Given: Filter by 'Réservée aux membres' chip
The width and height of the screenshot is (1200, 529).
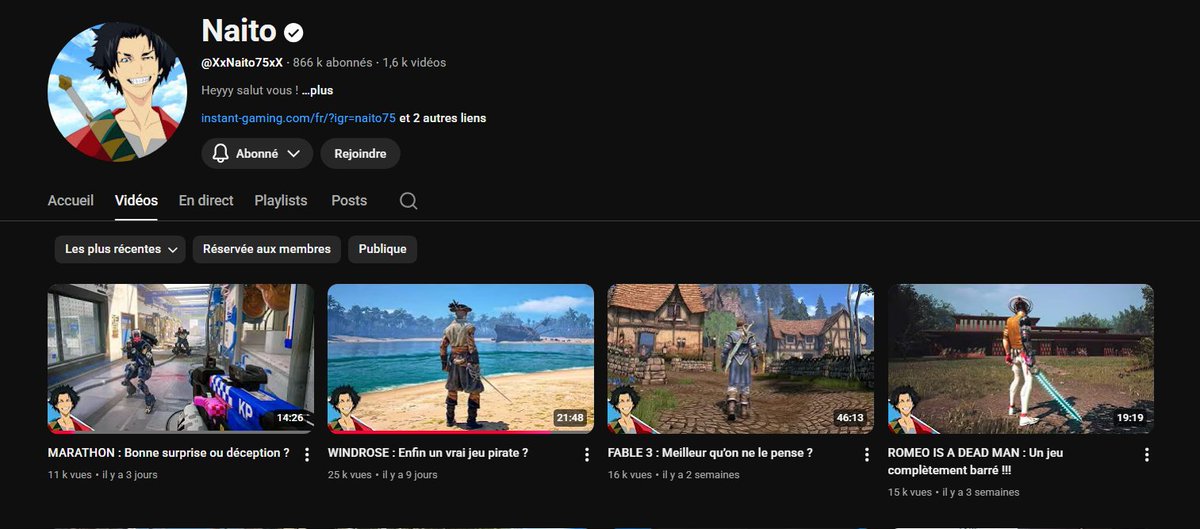Looking at the screenshot, I should (x=267, y=249).
